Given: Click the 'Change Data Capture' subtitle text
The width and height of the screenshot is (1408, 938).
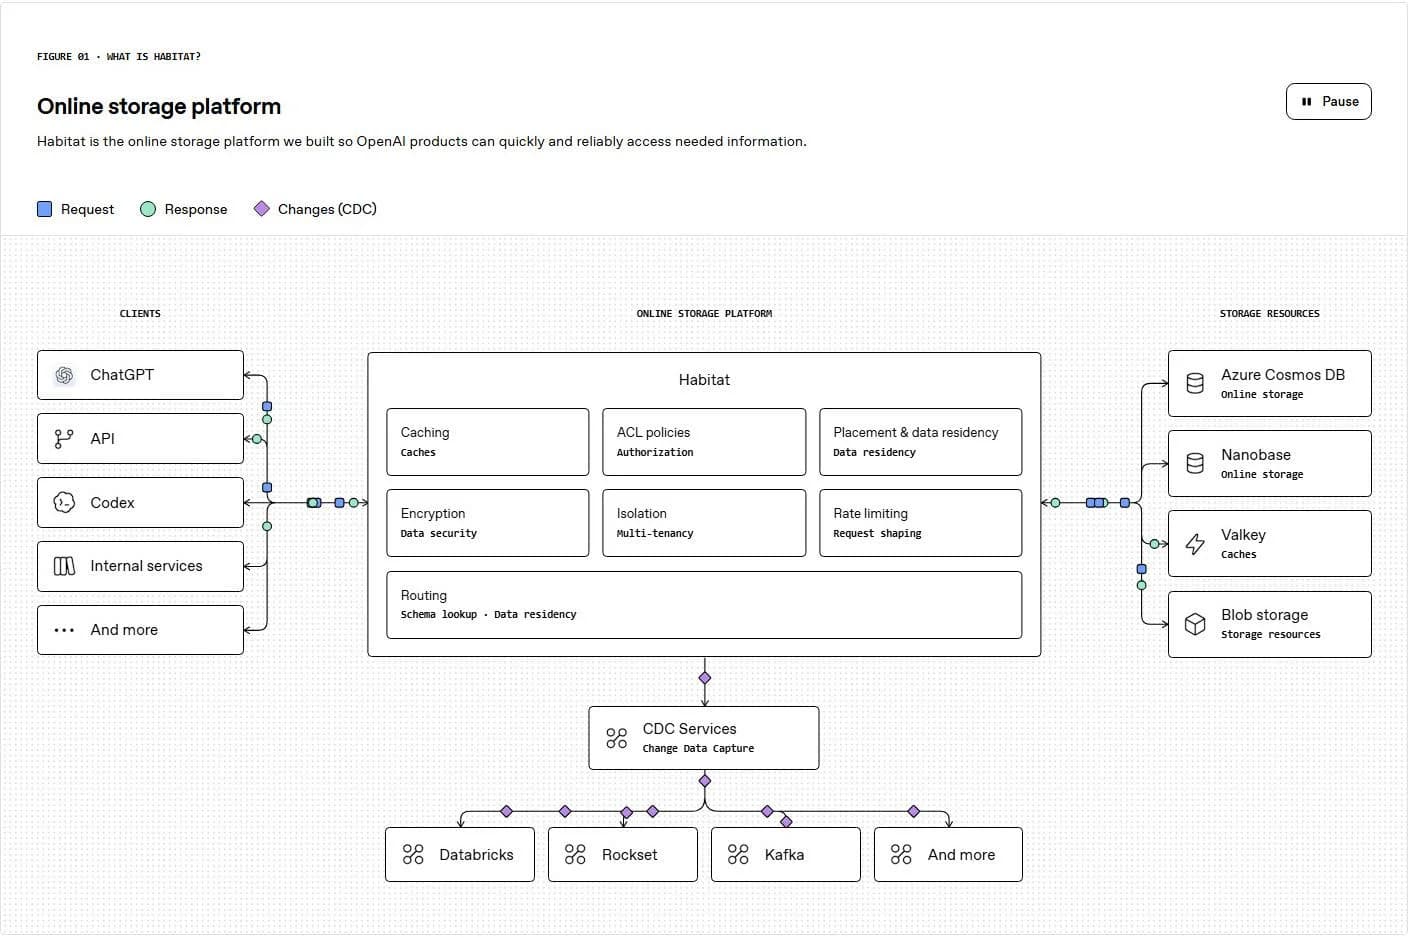Looking at the screenshot, I should pyautogui.click(x=698, y=749).
